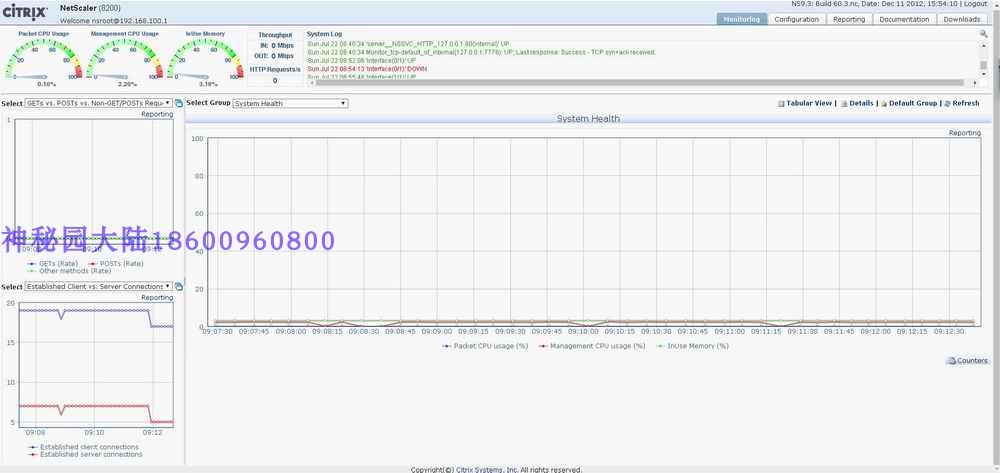
Task: Go to the Downloads tab
Action: pyautogui.click(x=962, y=19)
